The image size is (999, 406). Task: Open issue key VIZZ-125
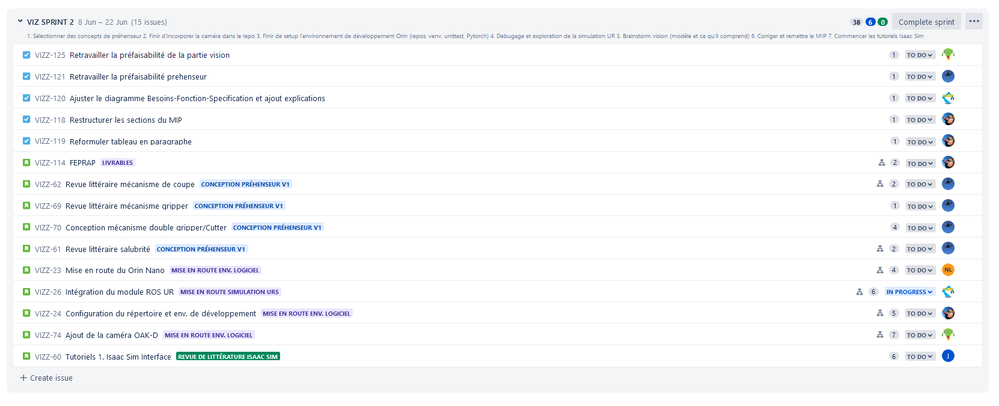(50, 55)
